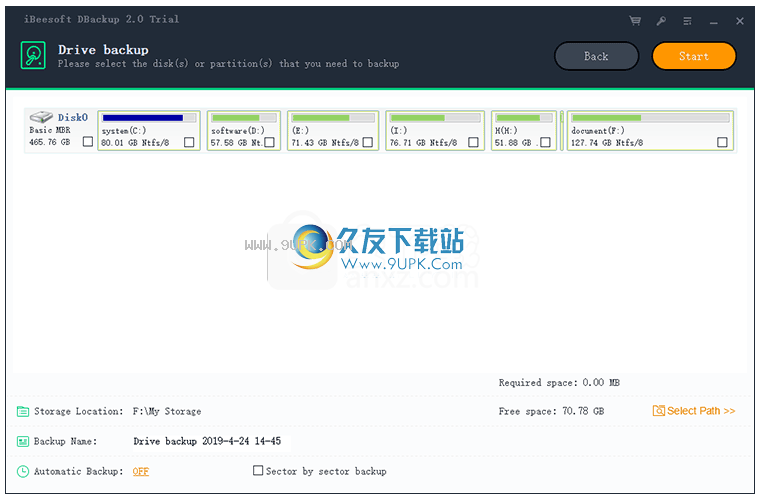The image size is (762, 495).
Task: Click the 71.43 GB Ntfs/8 text
Action: (325, 143)
